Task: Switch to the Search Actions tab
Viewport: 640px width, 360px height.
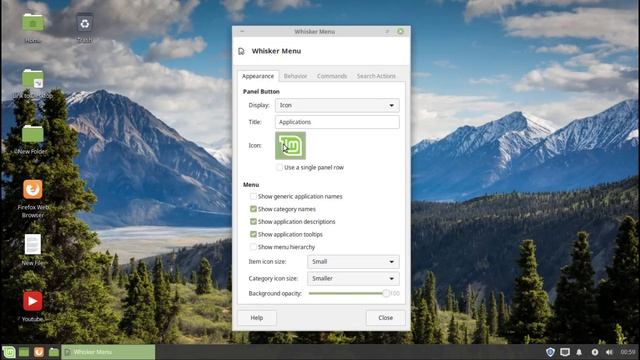Action: [376, 76]
